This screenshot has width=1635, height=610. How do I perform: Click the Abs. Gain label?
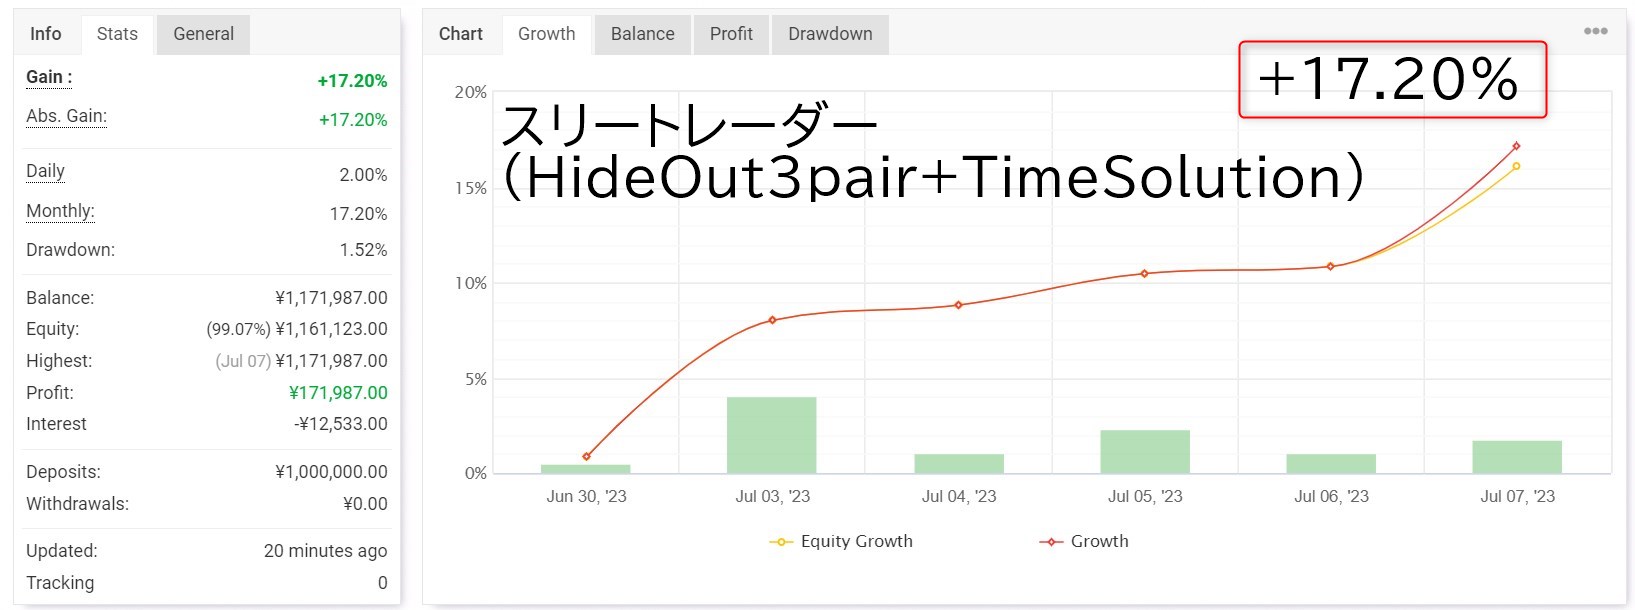66,116
